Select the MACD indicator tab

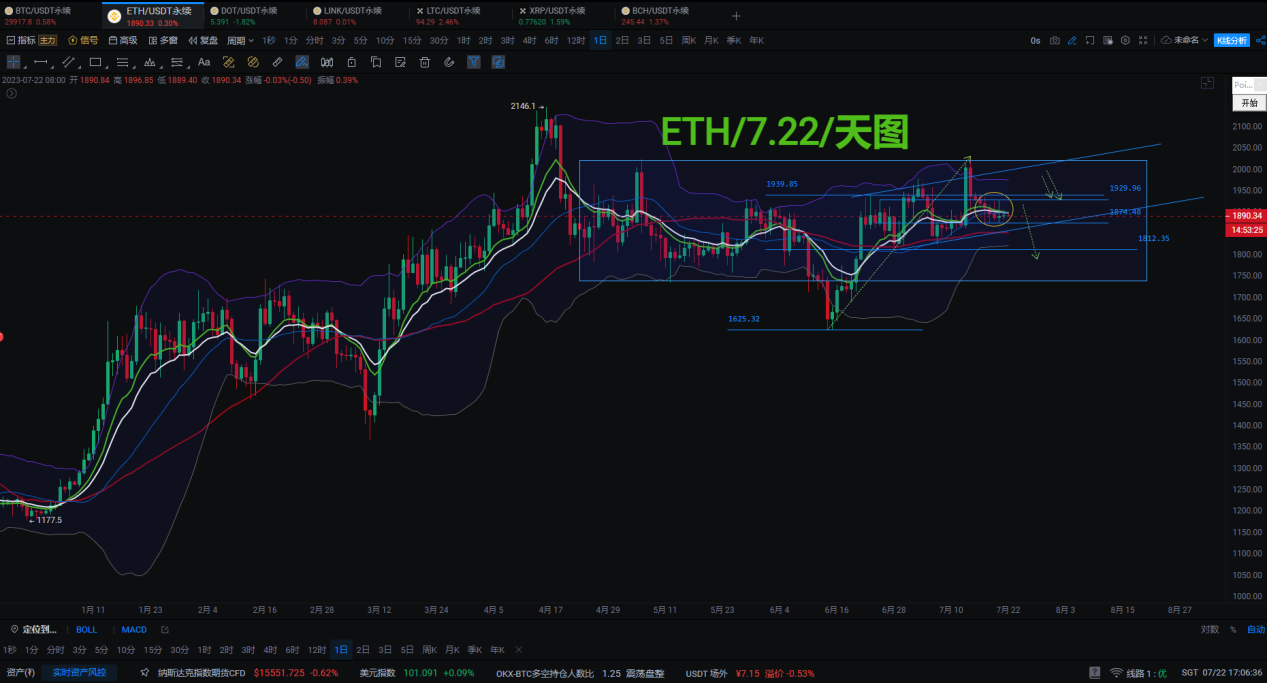click(x=134, y=629)
